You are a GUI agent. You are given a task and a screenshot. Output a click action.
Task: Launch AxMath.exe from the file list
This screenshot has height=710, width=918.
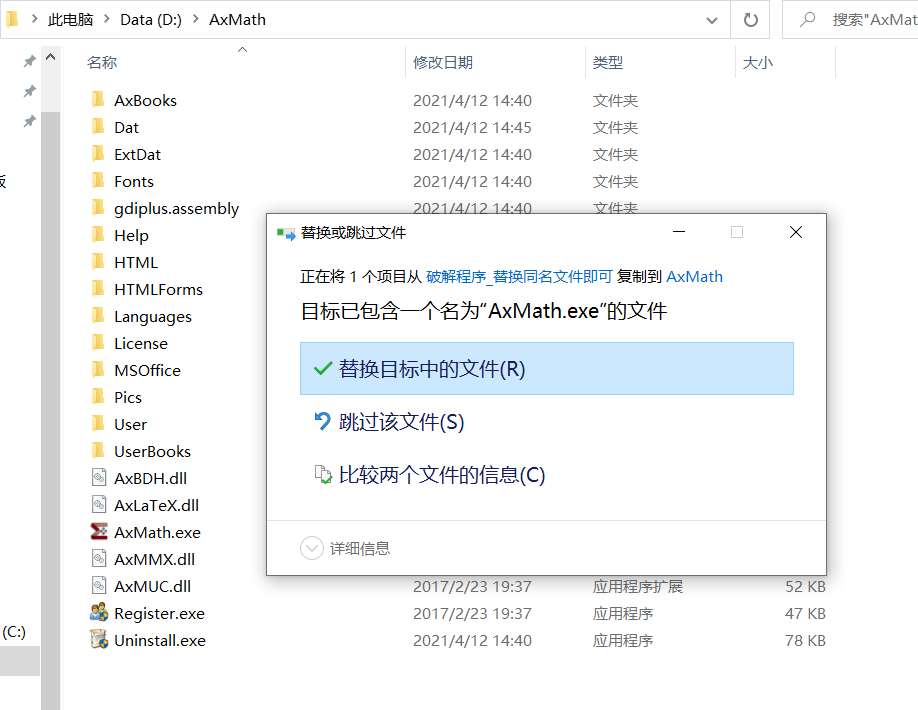click(99, 531)
